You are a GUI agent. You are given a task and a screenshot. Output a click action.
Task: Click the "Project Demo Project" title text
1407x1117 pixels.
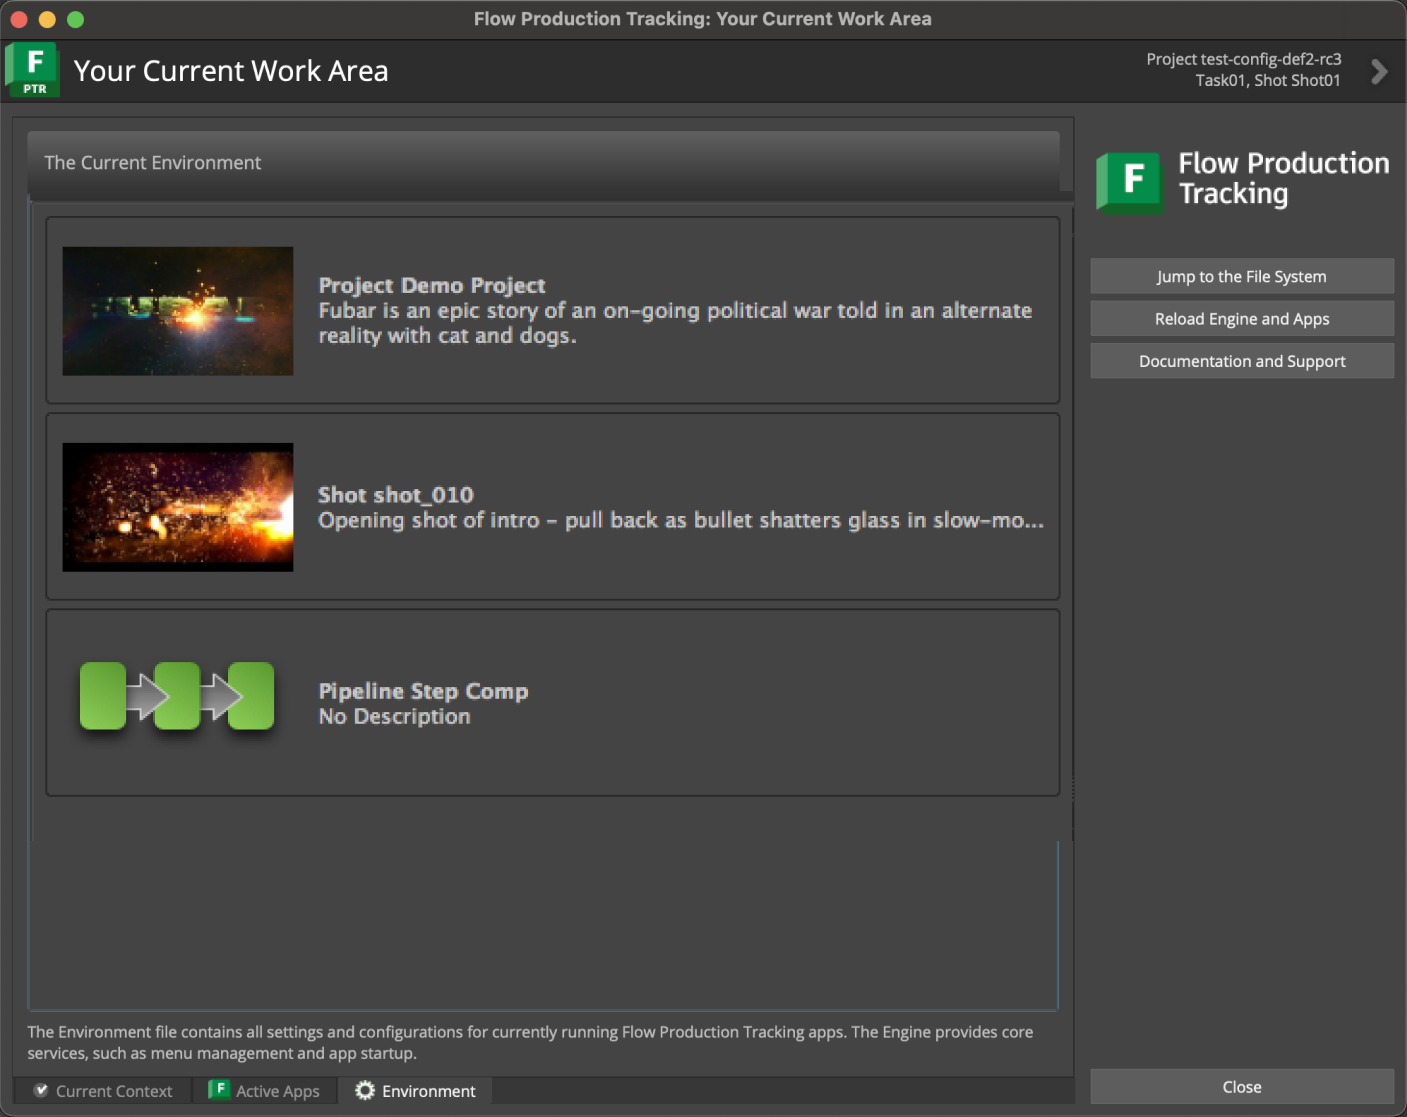(x=432, y=286)
